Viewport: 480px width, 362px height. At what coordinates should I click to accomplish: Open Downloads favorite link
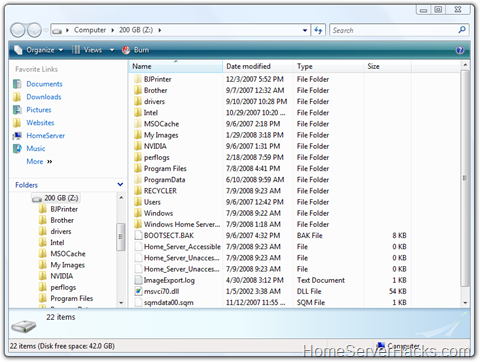[x=44, y=97]
